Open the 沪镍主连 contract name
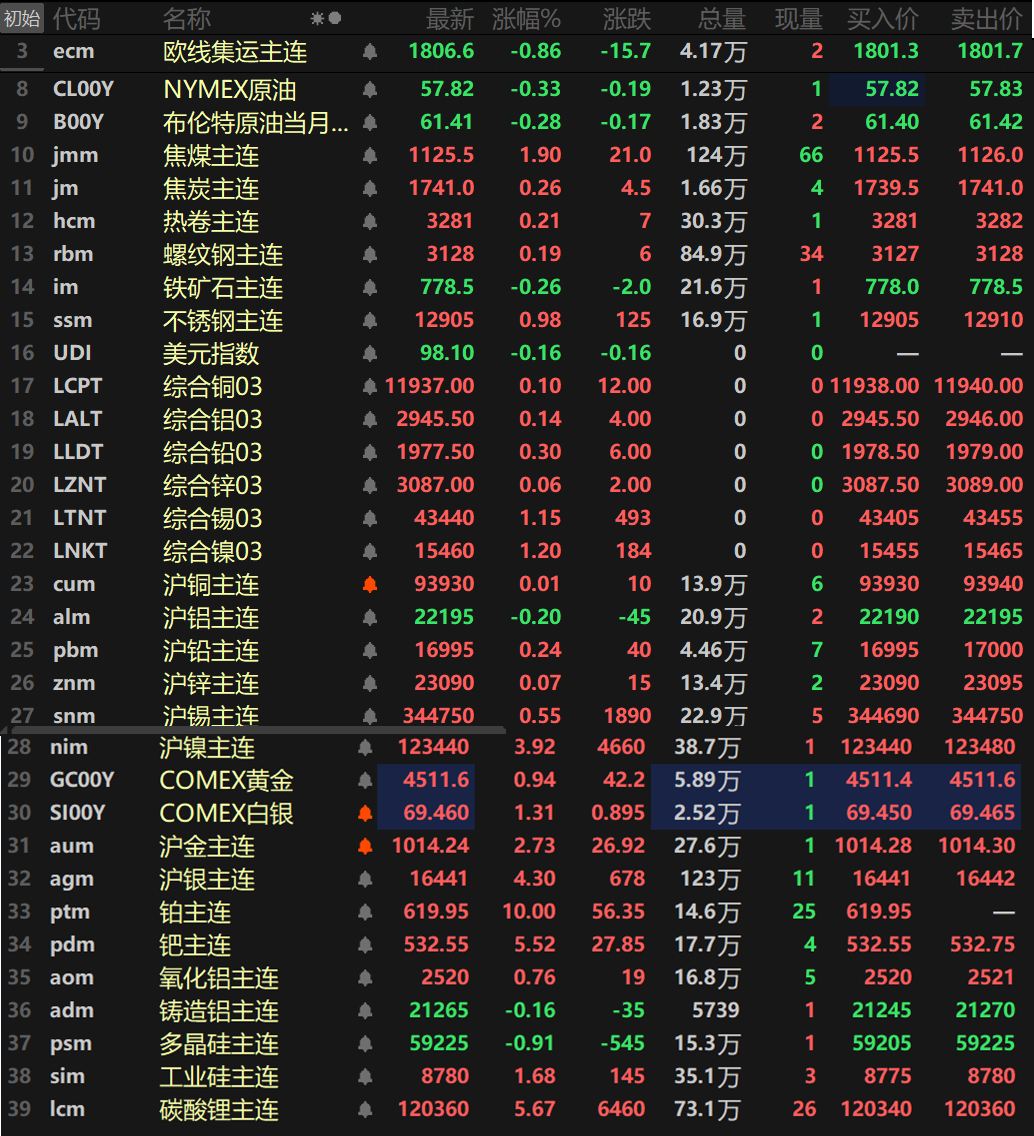 tap(207, 748)
